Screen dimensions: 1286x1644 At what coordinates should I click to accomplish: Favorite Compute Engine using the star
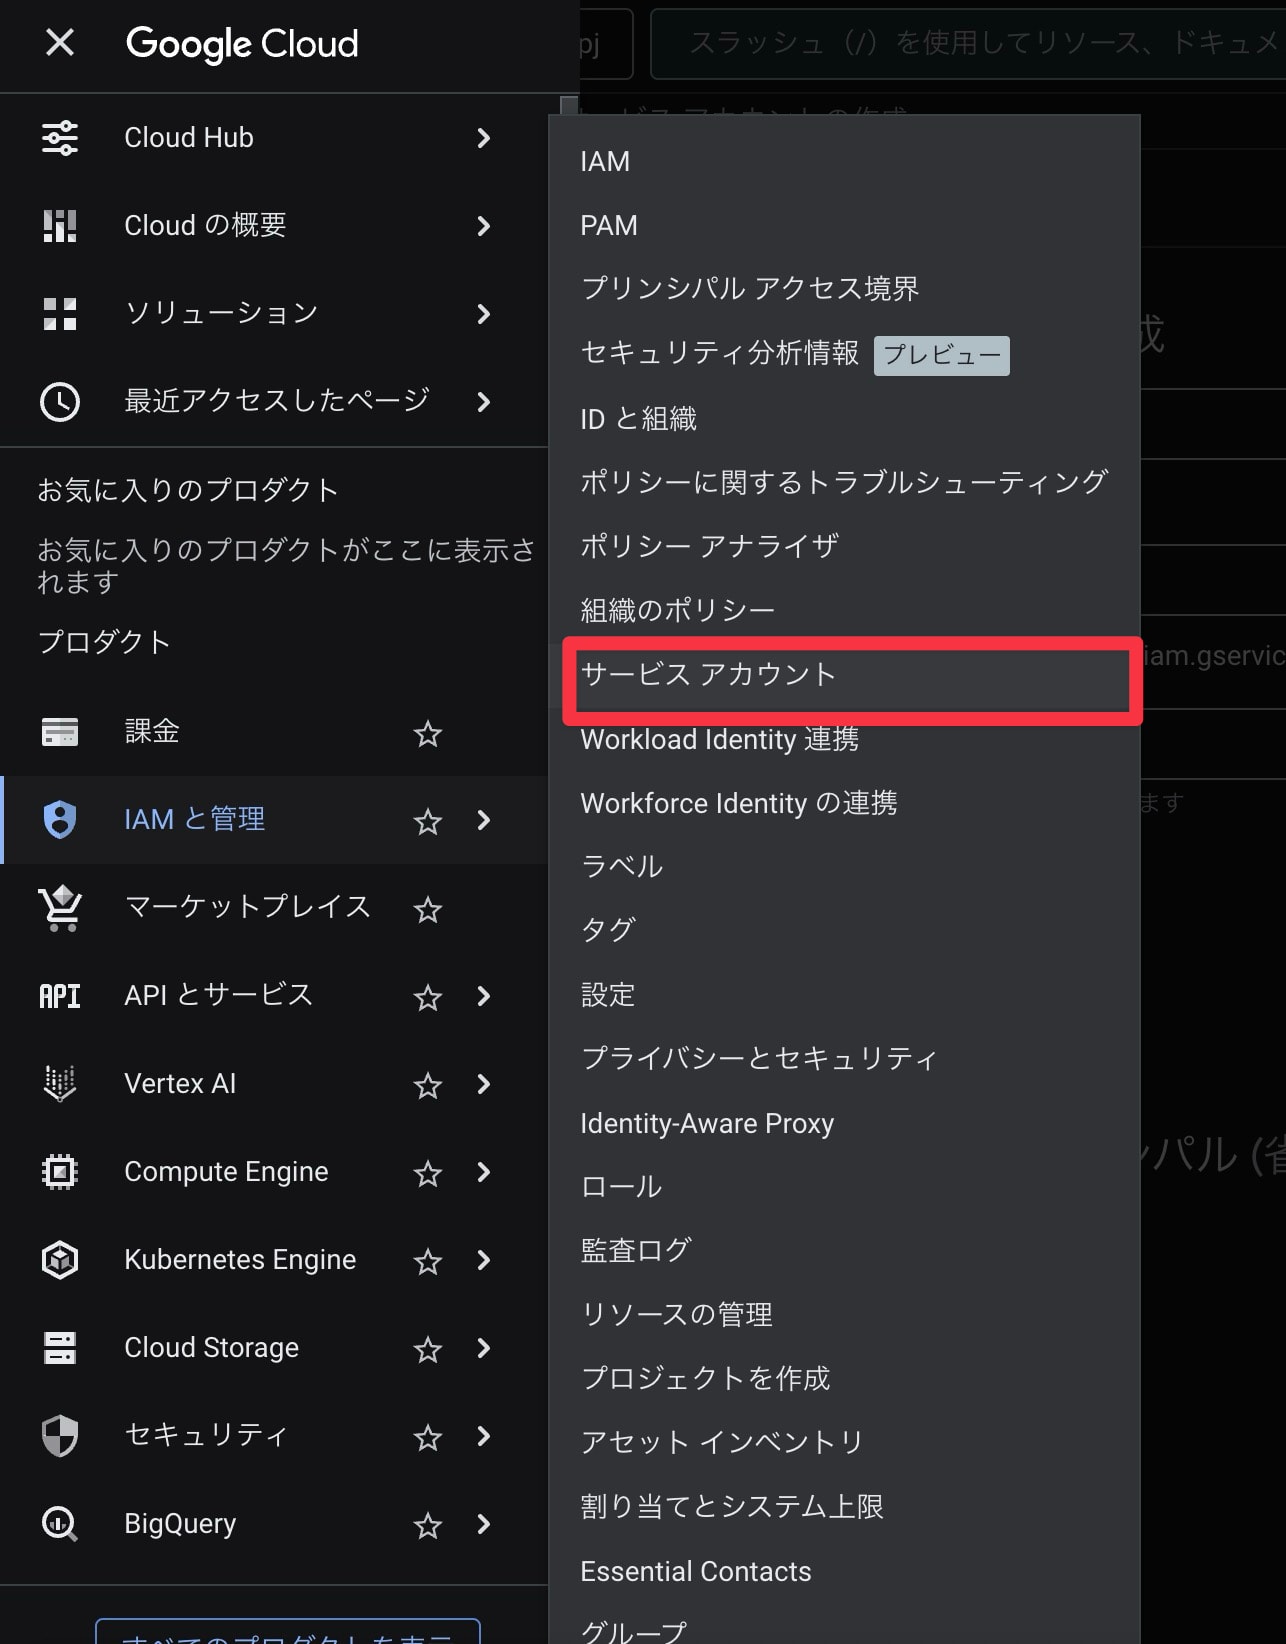click(x=428, y=1174)
